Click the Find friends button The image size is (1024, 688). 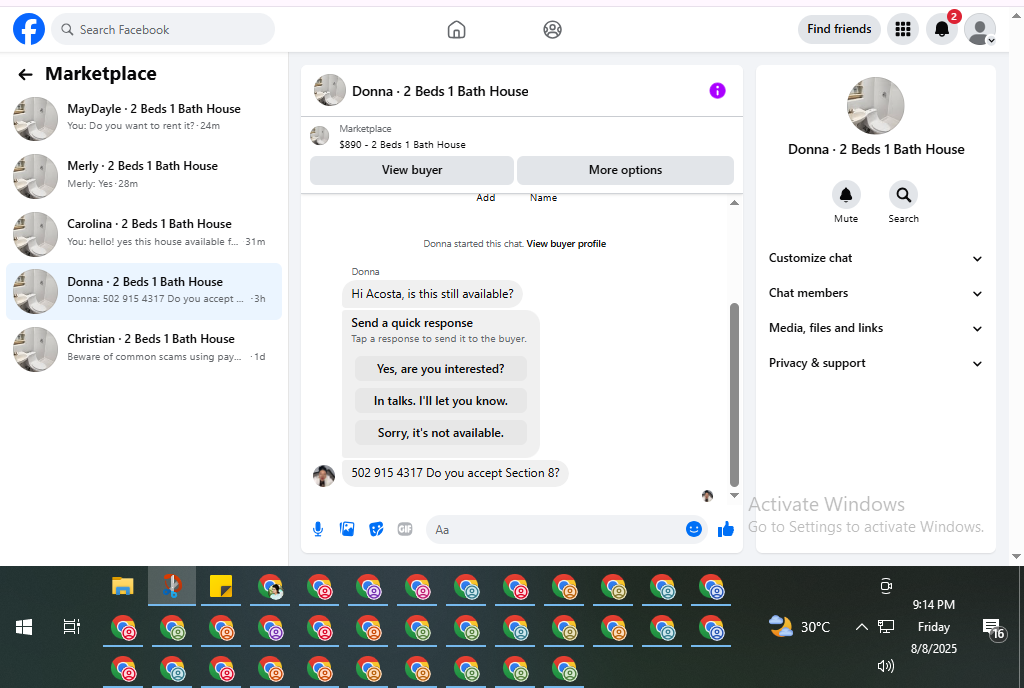[839, 29]
